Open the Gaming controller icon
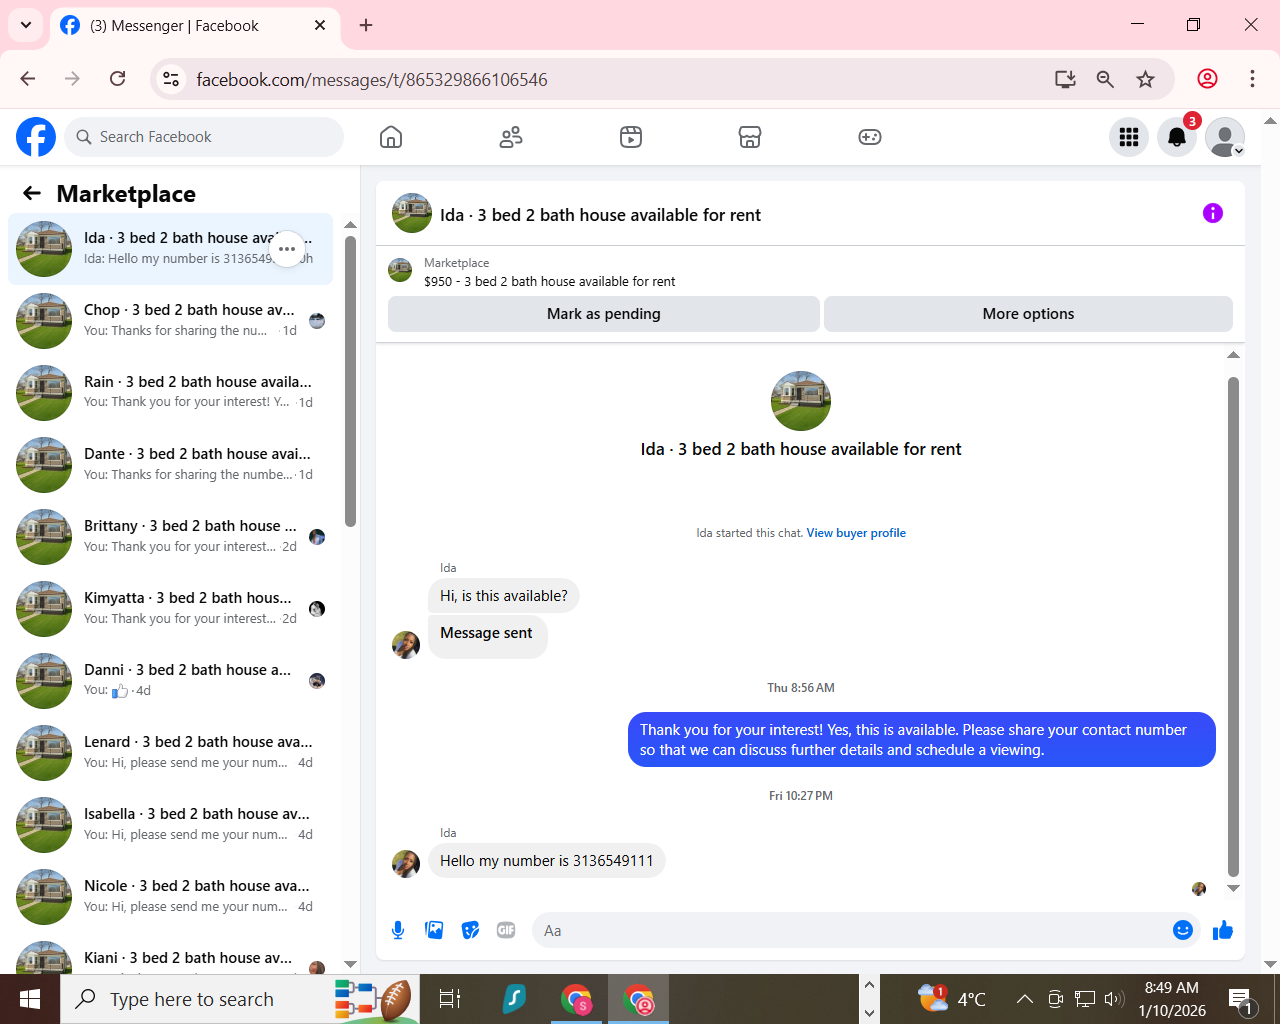This screenshot has height=1024, width=1280. coord(870,137)
